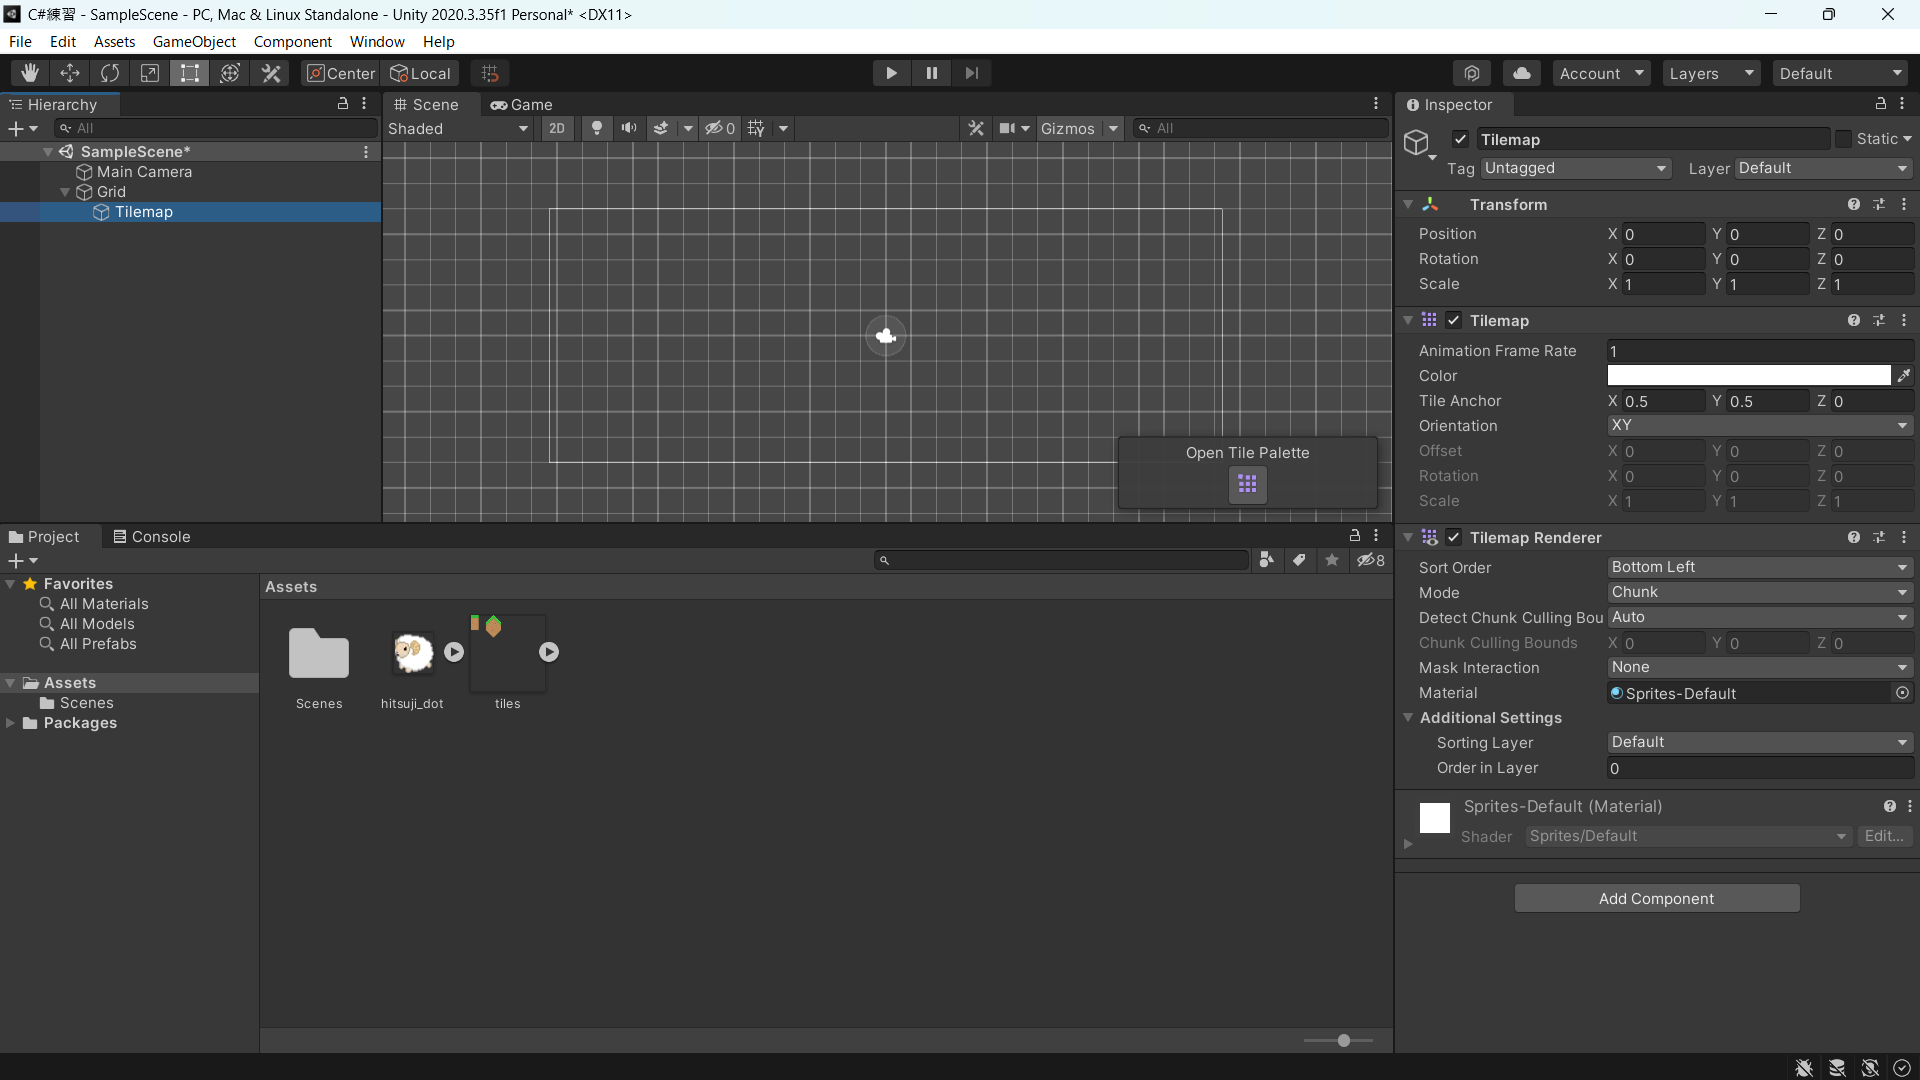Screen dimensions: 1920x1080
Task: Open the Sort Order dropdown
Action: click(x=1759, y=567)
